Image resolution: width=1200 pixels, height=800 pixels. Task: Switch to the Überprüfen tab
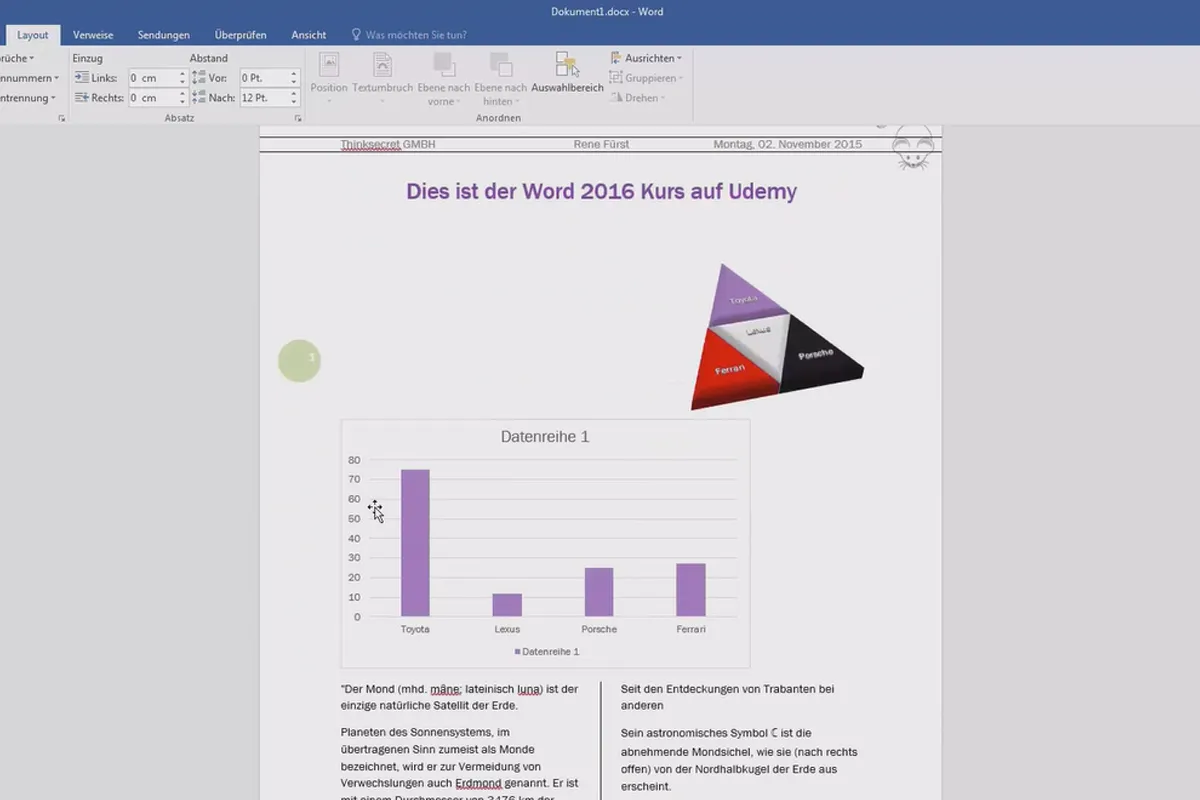240,35
